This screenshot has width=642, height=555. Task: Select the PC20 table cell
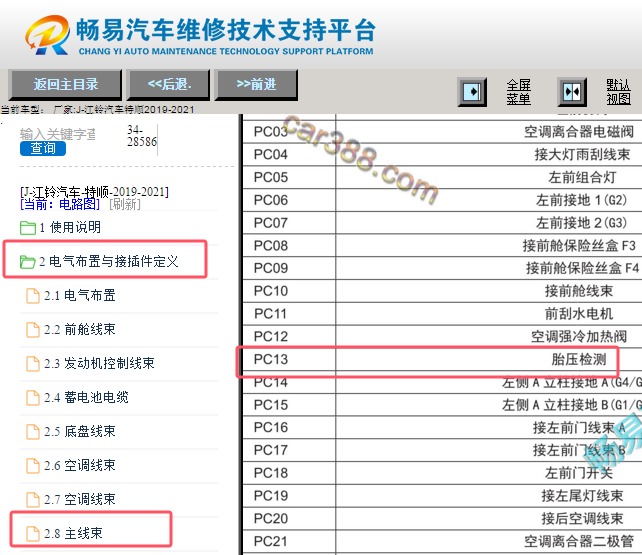click(x=289, y=519)
